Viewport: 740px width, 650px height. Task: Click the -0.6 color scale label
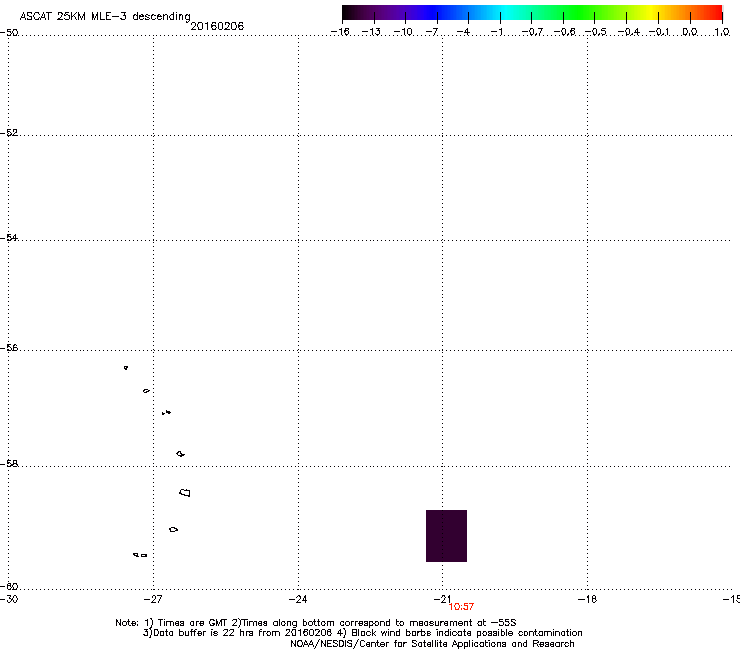point(564,32)
